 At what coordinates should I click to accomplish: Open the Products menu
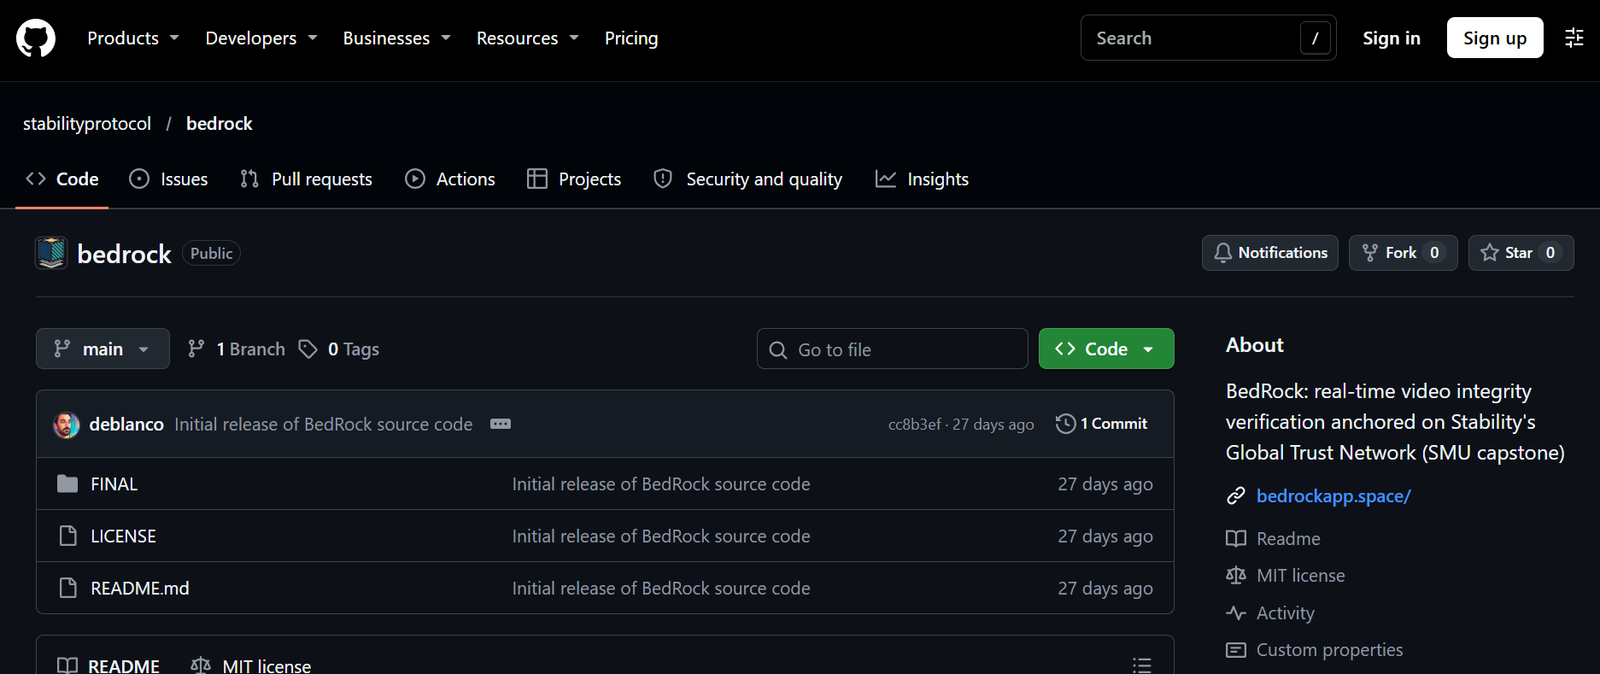tap(133, 38)
